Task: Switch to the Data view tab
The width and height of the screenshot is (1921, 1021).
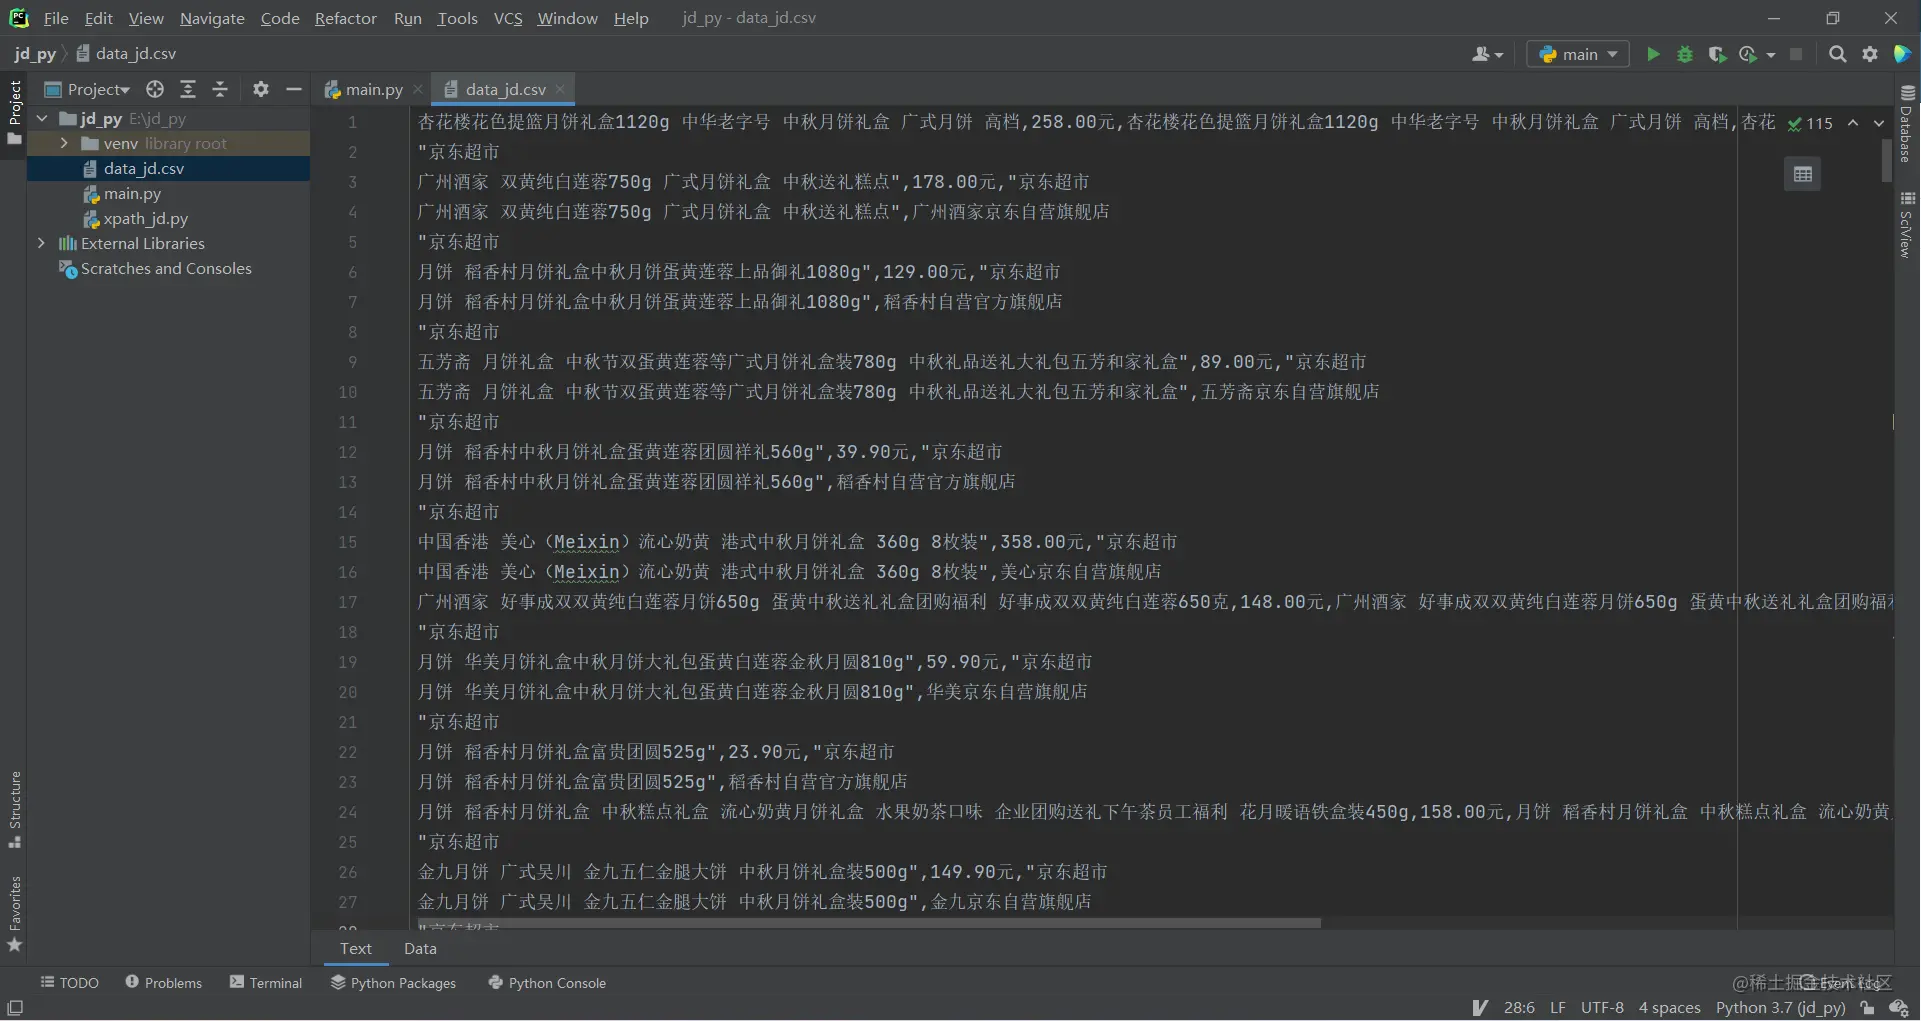Action: (420, 948)
